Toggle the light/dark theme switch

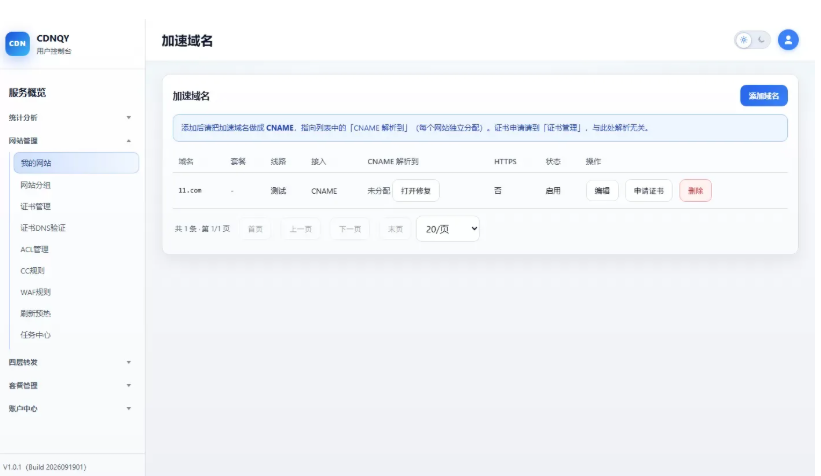tap(752, 40)
